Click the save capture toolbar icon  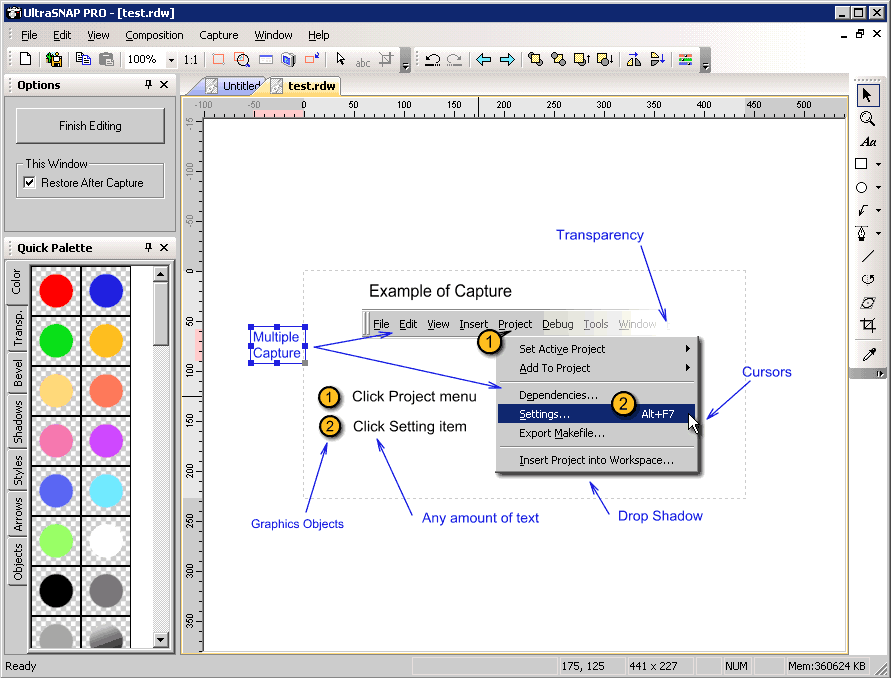pyautogui.click(x=54, y=59)
